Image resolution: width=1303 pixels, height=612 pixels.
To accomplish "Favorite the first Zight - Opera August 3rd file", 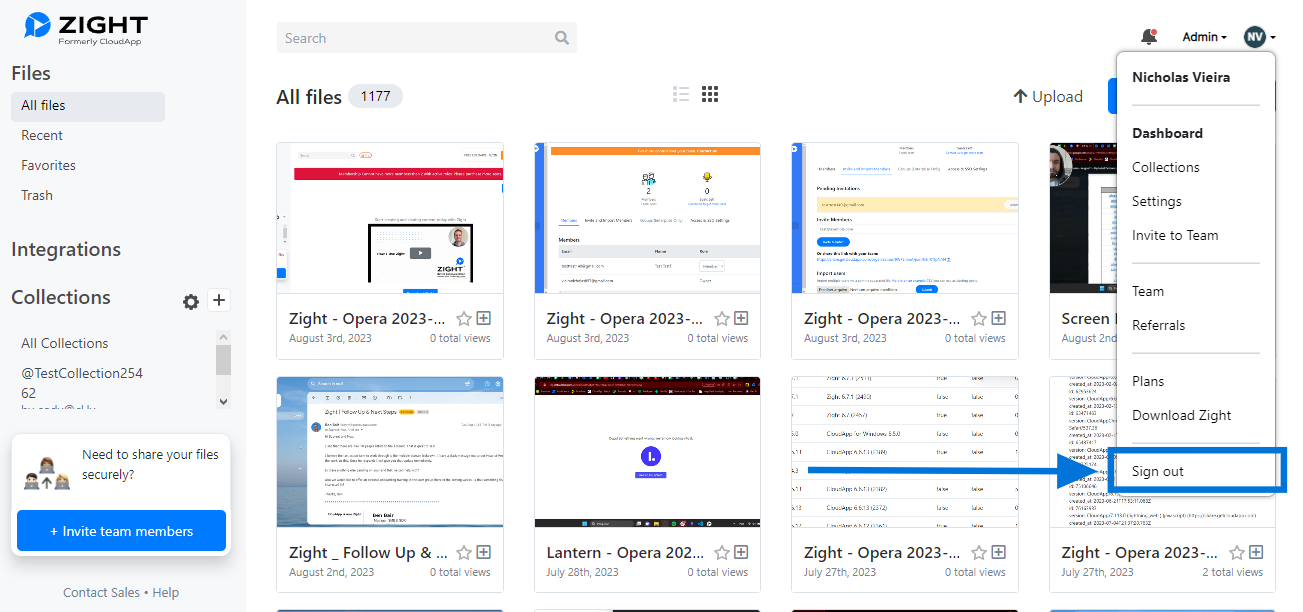I will [464, 318].
